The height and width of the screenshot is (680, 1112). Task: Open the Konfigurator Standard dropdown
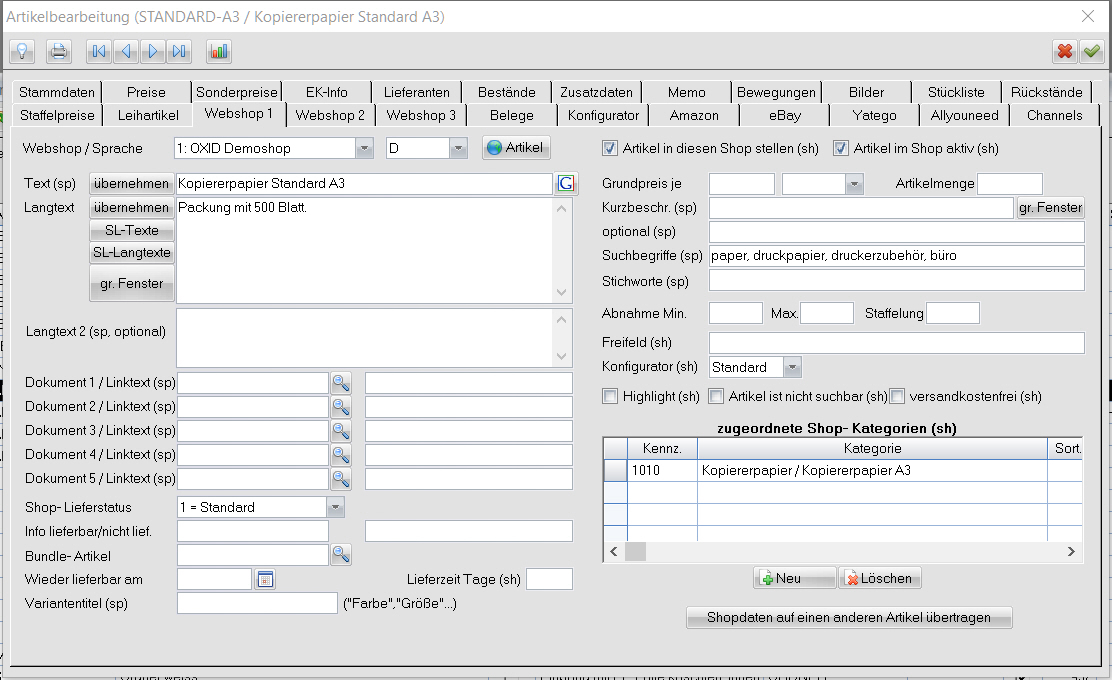click(x=791, y=367)
